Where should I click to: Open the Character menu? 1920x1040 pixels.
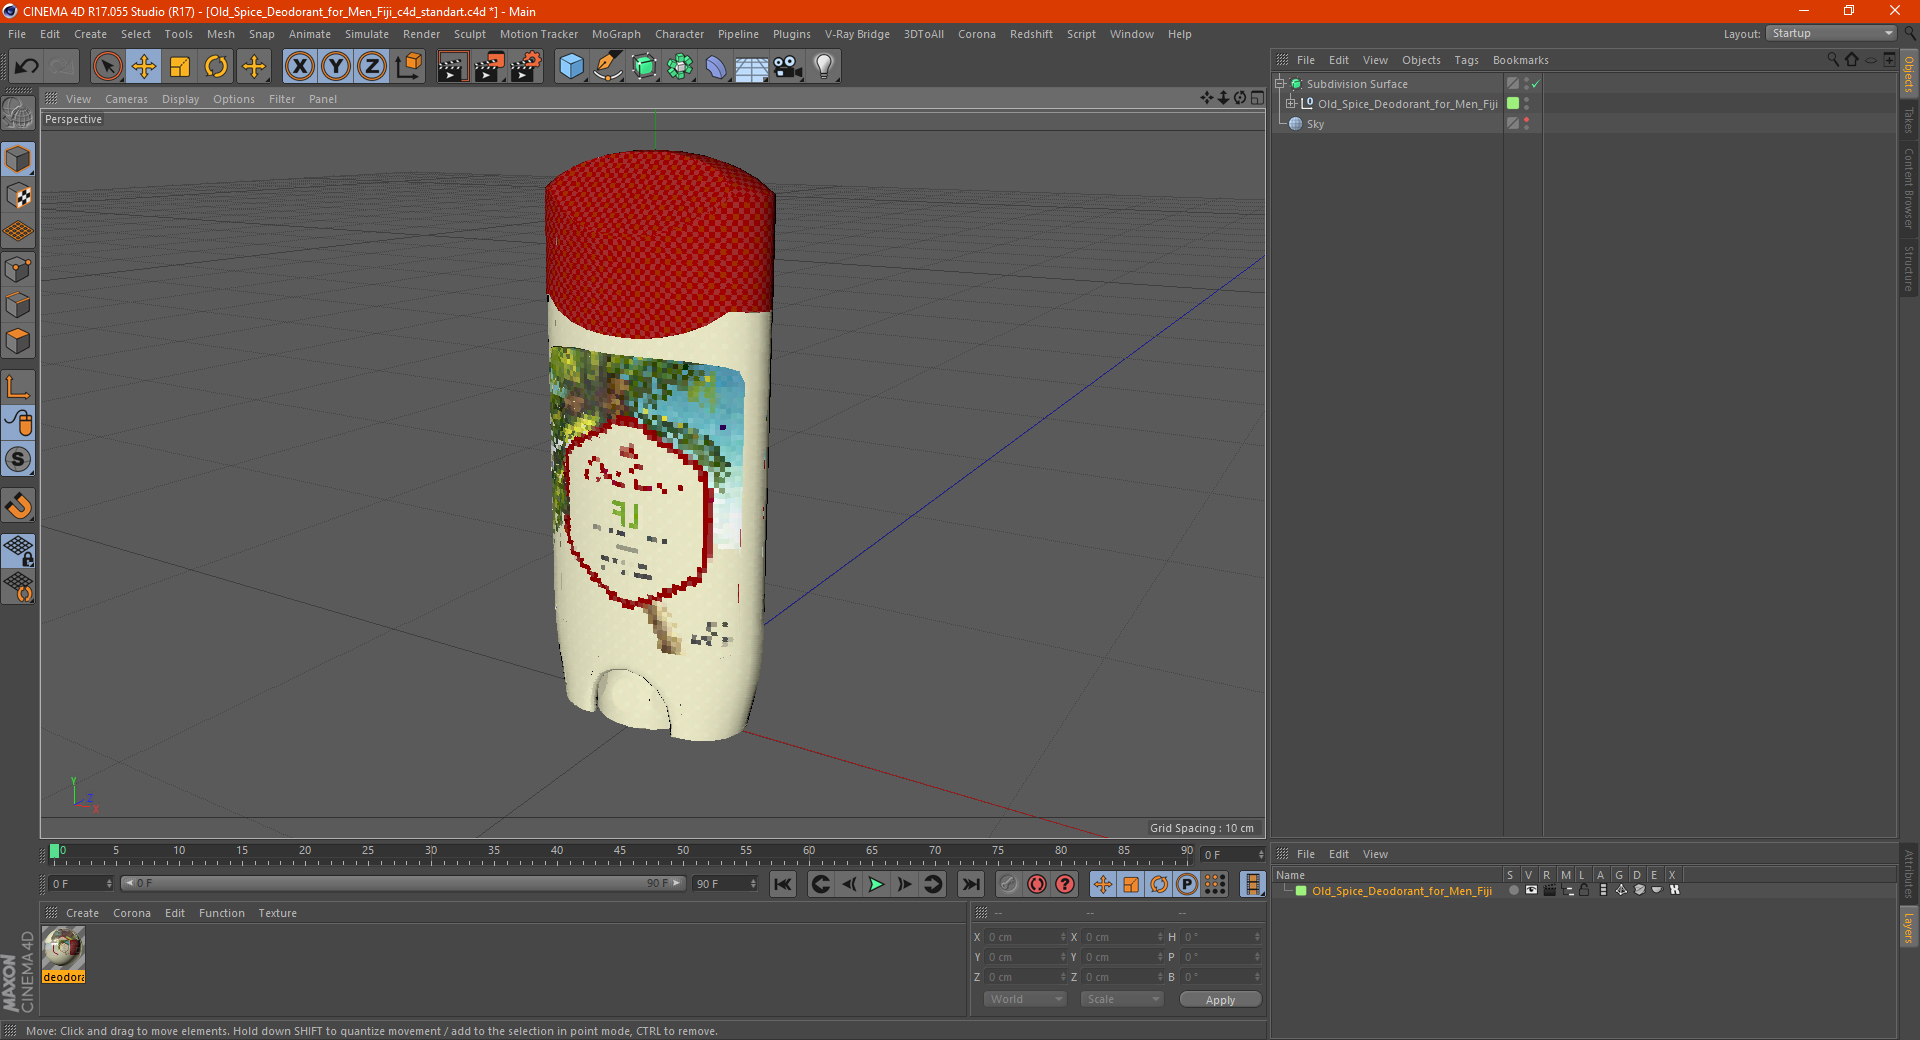point(679,34)
